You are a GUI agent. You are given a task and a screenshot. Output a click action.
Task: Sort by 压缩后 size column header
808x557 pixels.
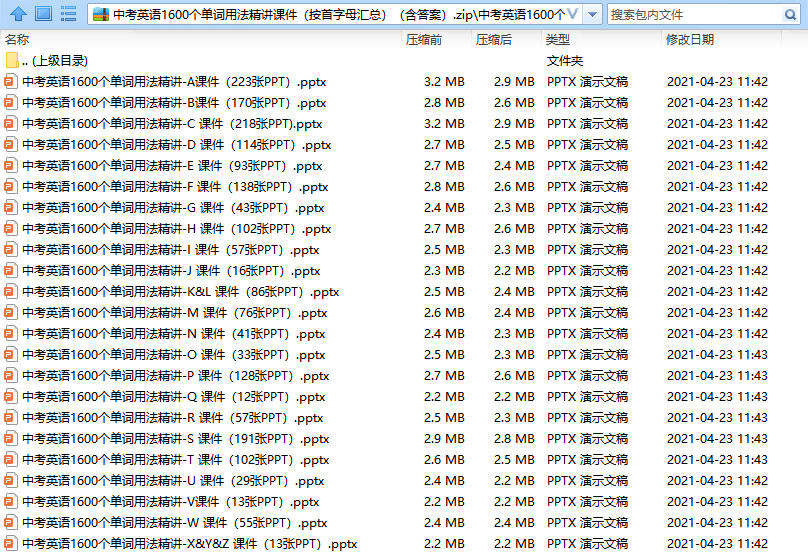point(493,39)
